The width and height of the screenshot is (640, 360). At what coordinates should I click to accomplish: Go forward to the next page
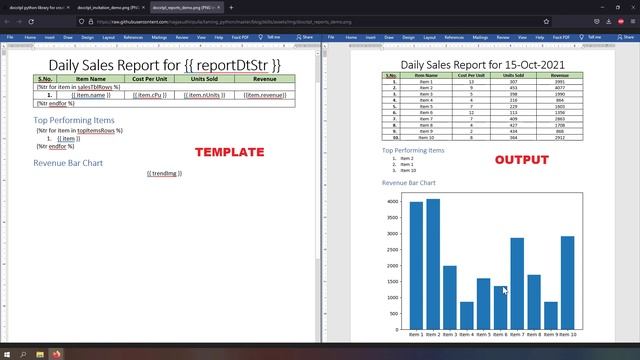[x=19, y=22]
